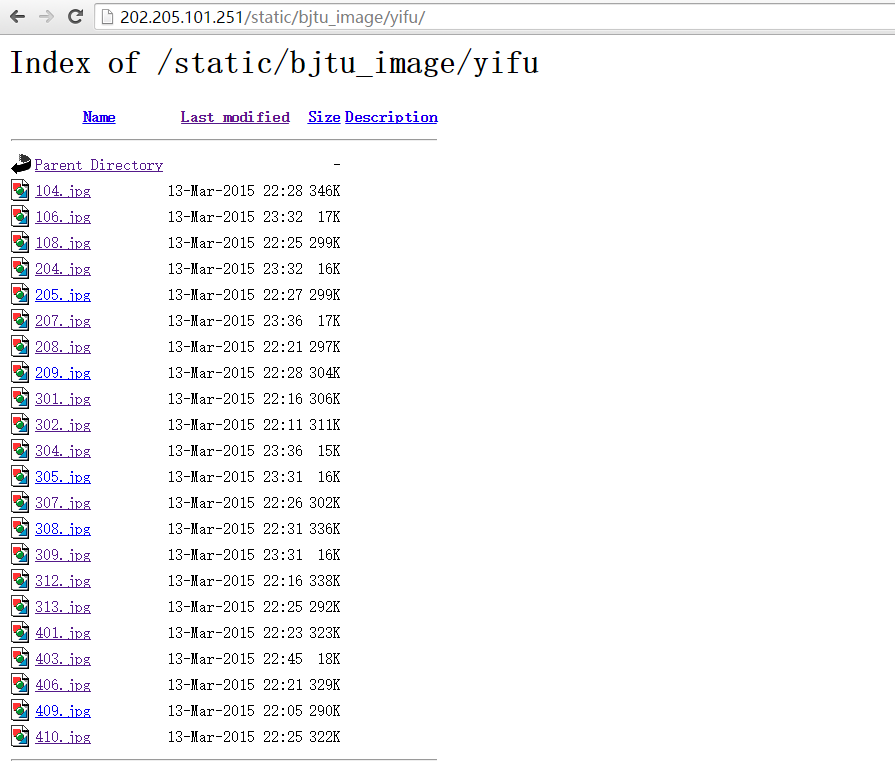
Task: Click the image icon beside 307.jpg
Action: pyautogui.click(x=20, y=502)
